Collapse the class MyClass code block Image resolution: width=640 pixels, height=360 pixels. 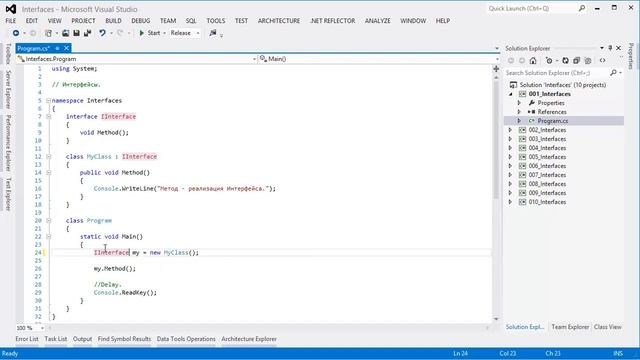[x=48, y=156]
